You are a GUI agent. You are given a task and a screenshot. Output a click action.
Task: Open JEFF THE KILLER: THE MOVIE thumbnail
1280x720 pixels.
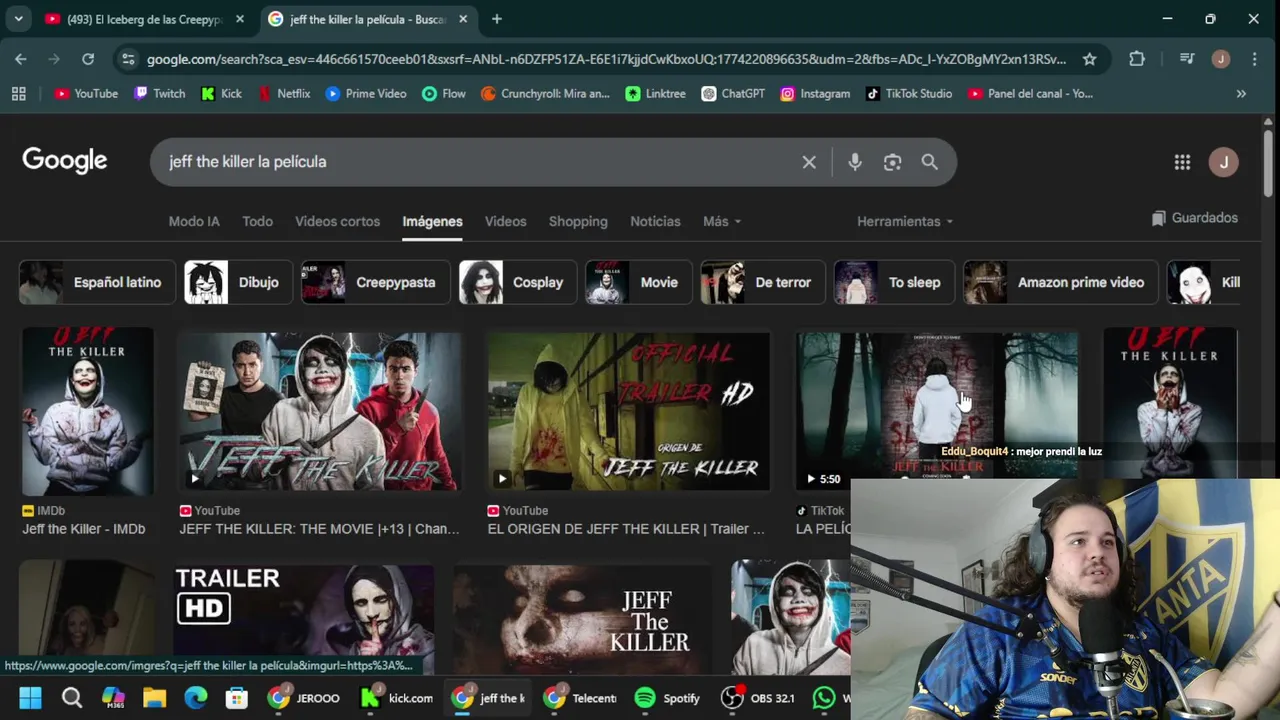(319, 412)
